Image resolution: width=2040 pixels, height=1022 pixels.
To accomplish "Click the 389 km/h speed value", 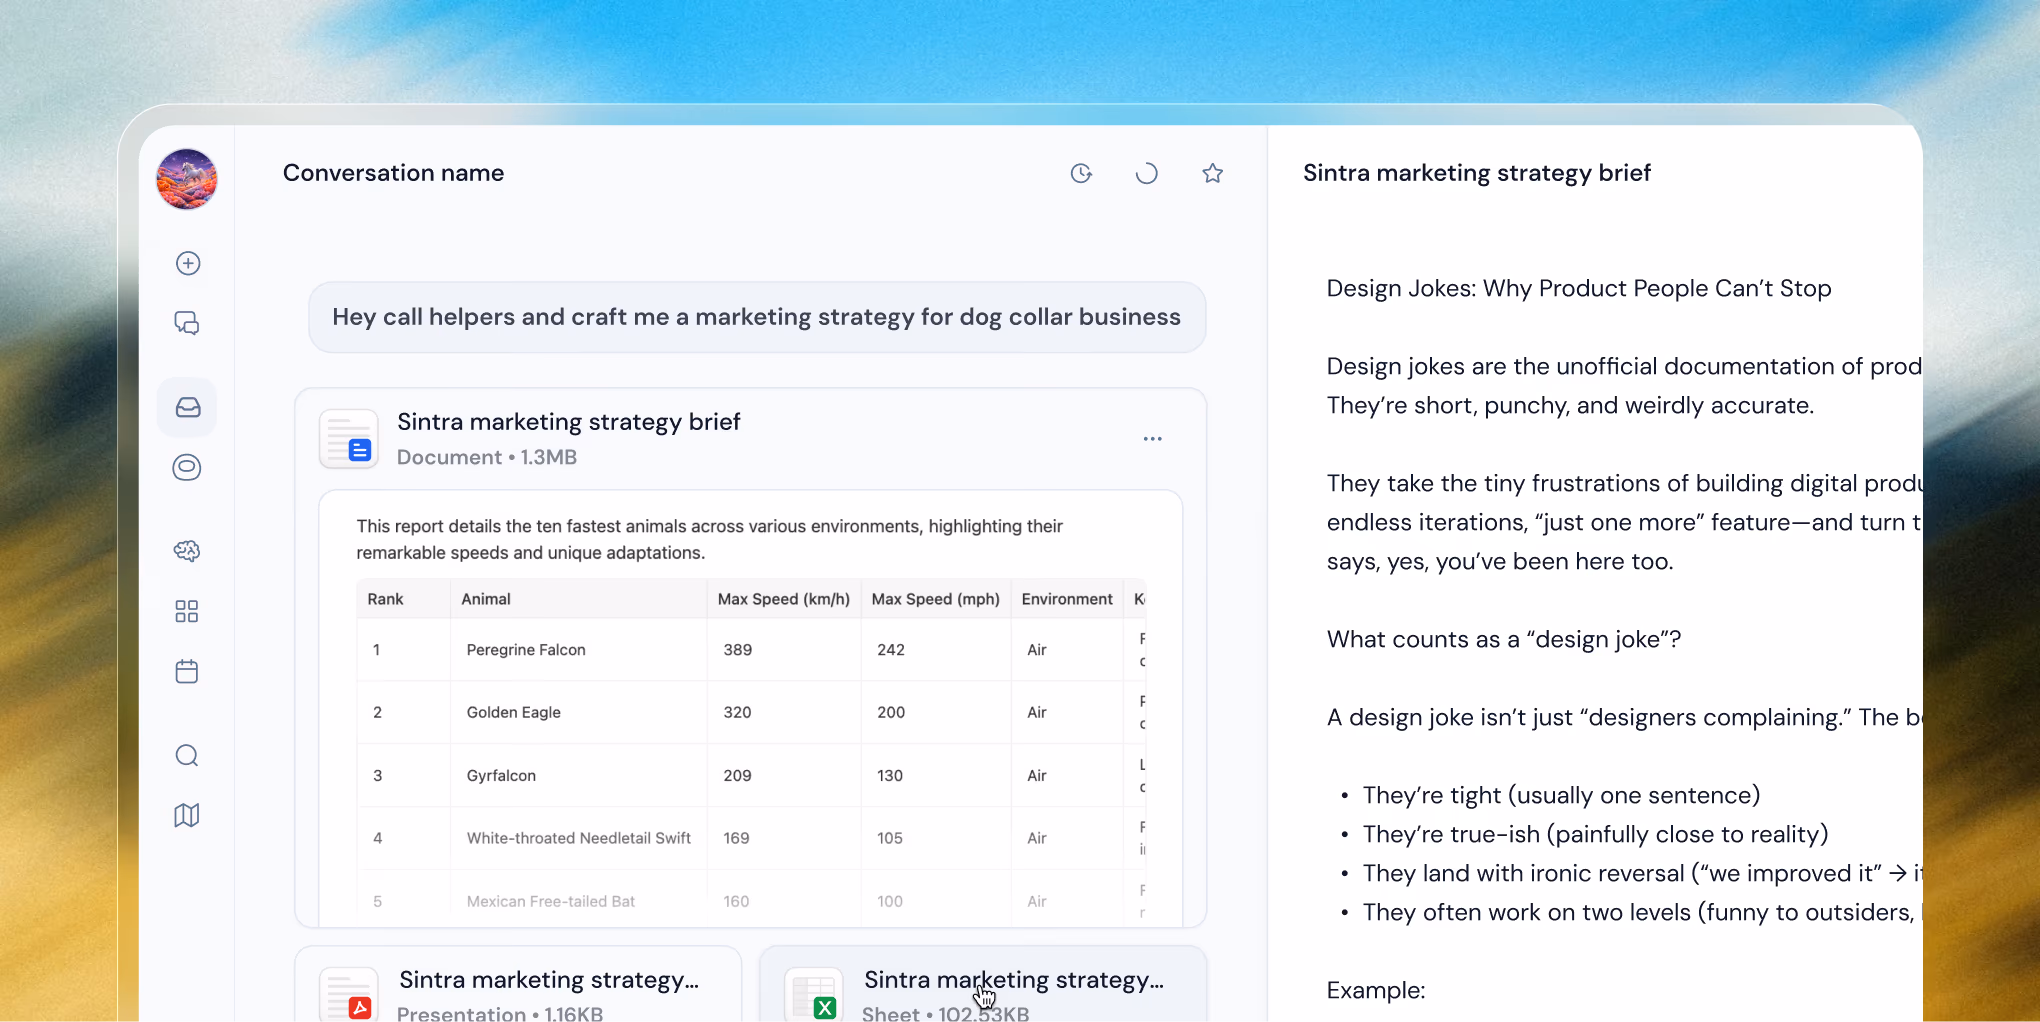I will (x=738, y=650).
